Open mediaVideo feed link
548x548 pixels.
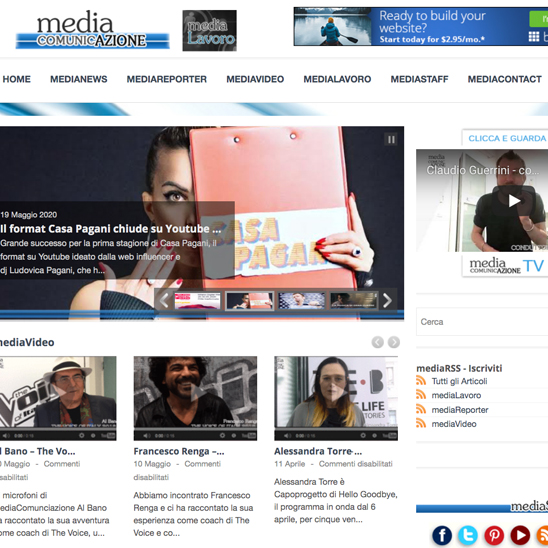click(454, 424)
